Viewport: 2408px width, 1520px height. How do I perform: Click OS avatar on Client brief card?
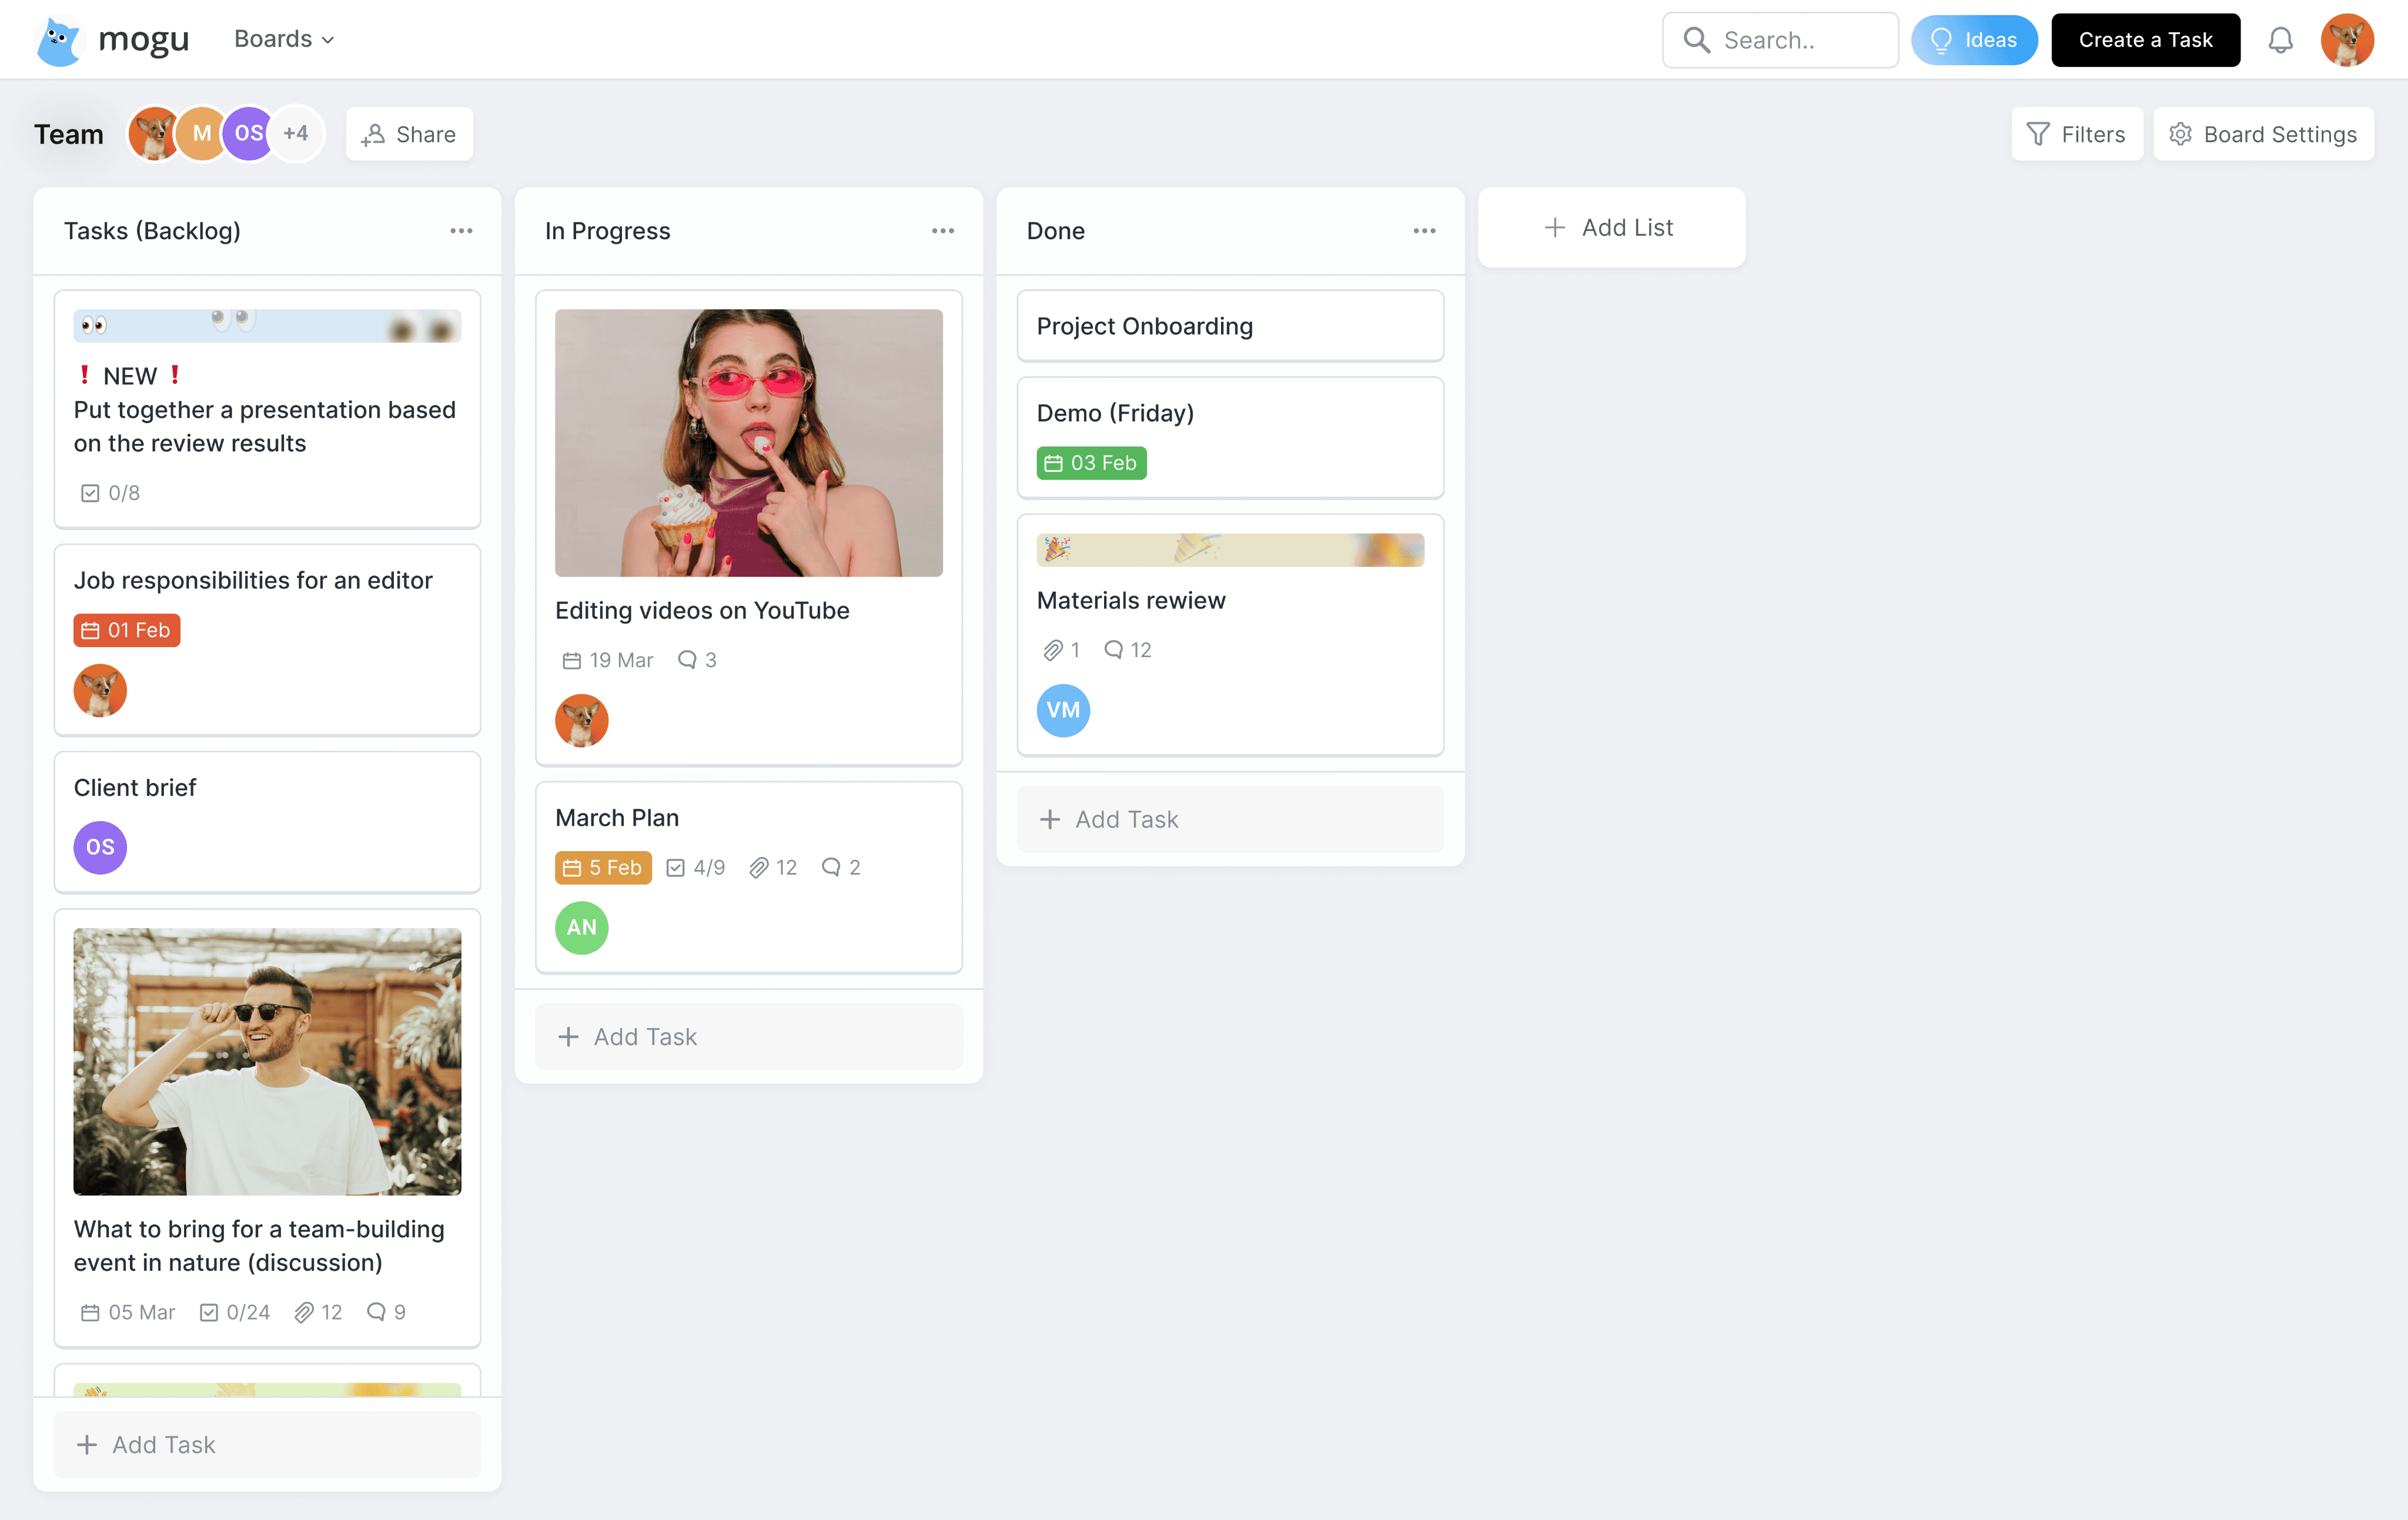click(x=100, y=847)
